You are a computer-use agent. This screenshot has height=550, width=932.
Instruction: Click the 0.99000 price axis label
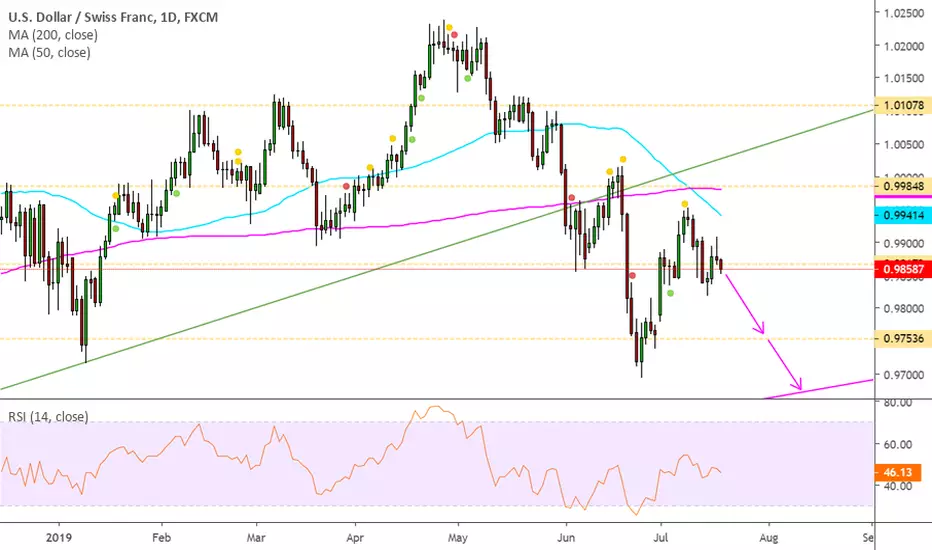(903, 244)
